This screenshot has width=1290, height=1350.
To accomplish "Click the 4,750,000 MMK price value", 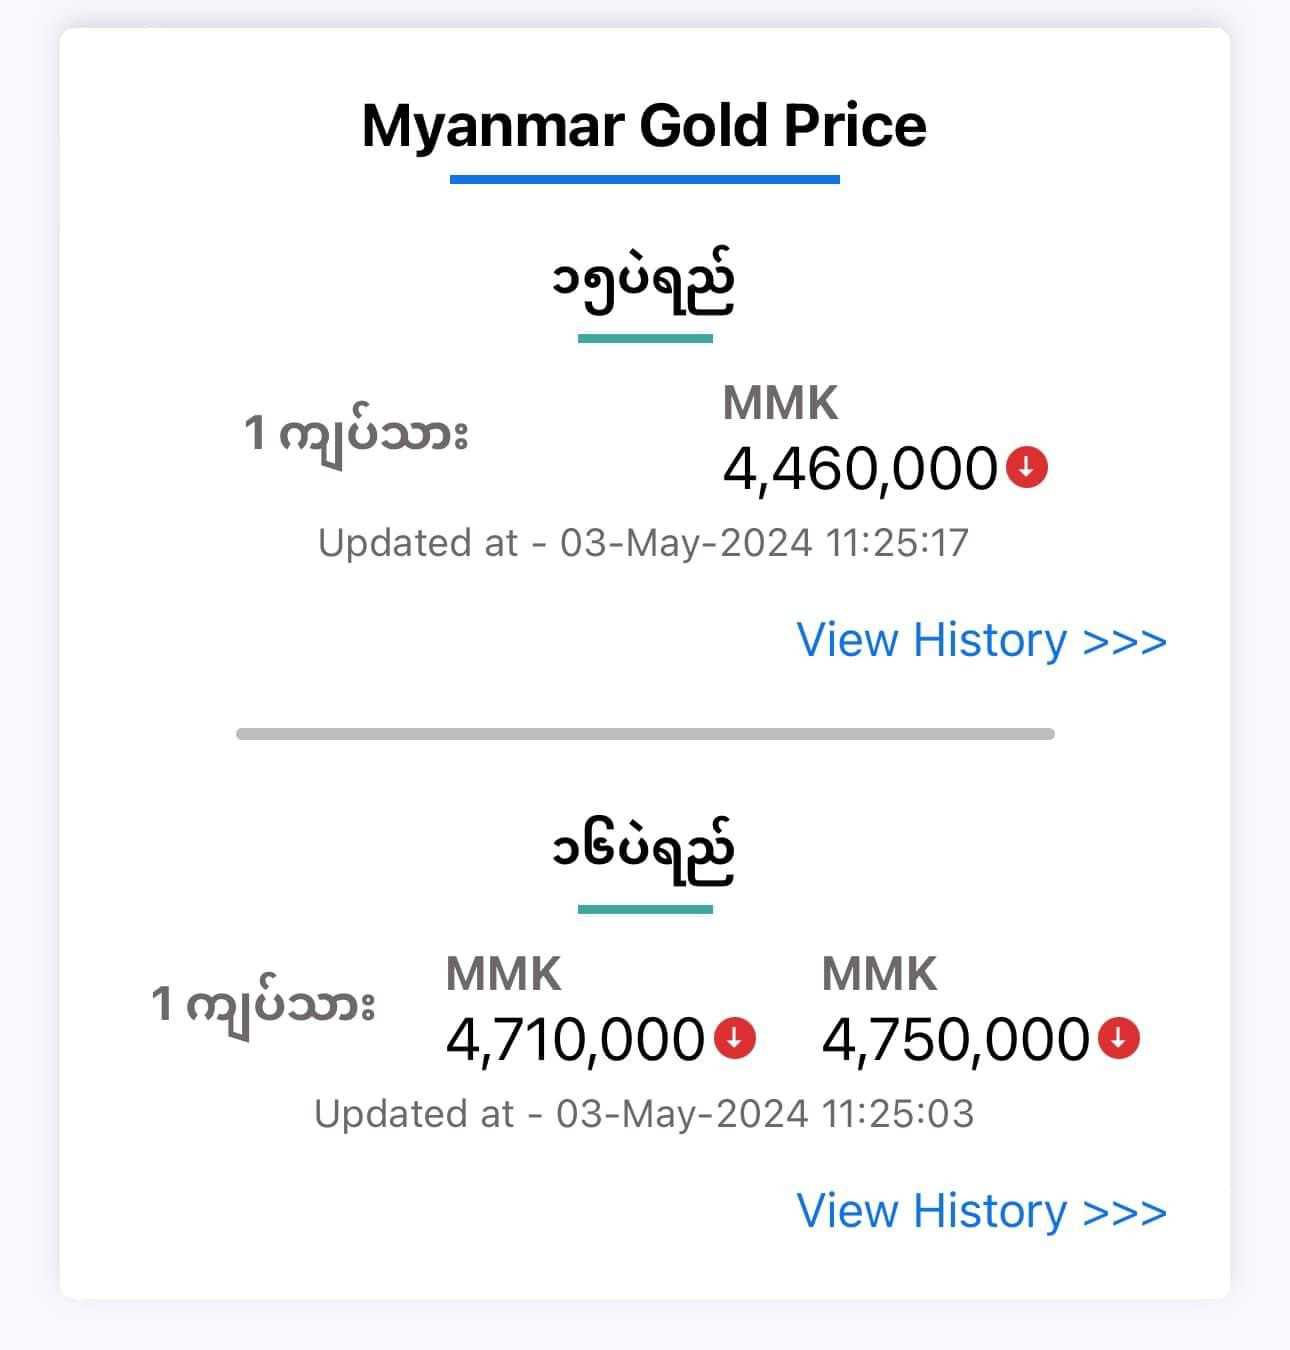I will pyautogui.click(x=955, y=1040).
